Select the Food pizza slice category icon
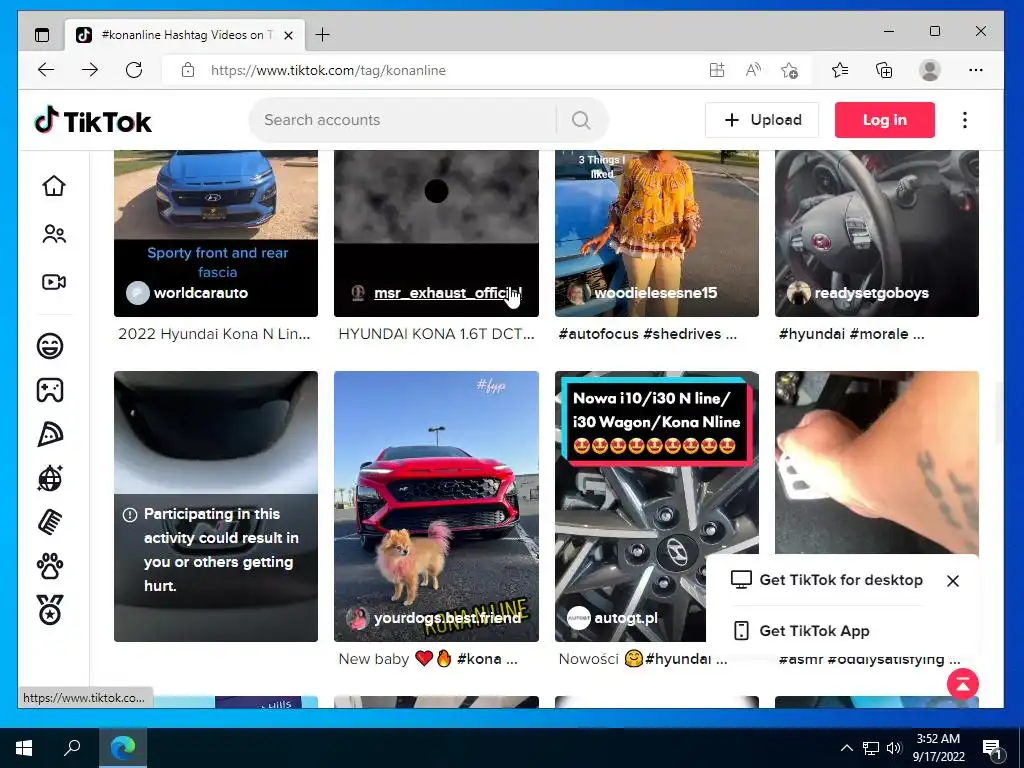 [50, 434]
